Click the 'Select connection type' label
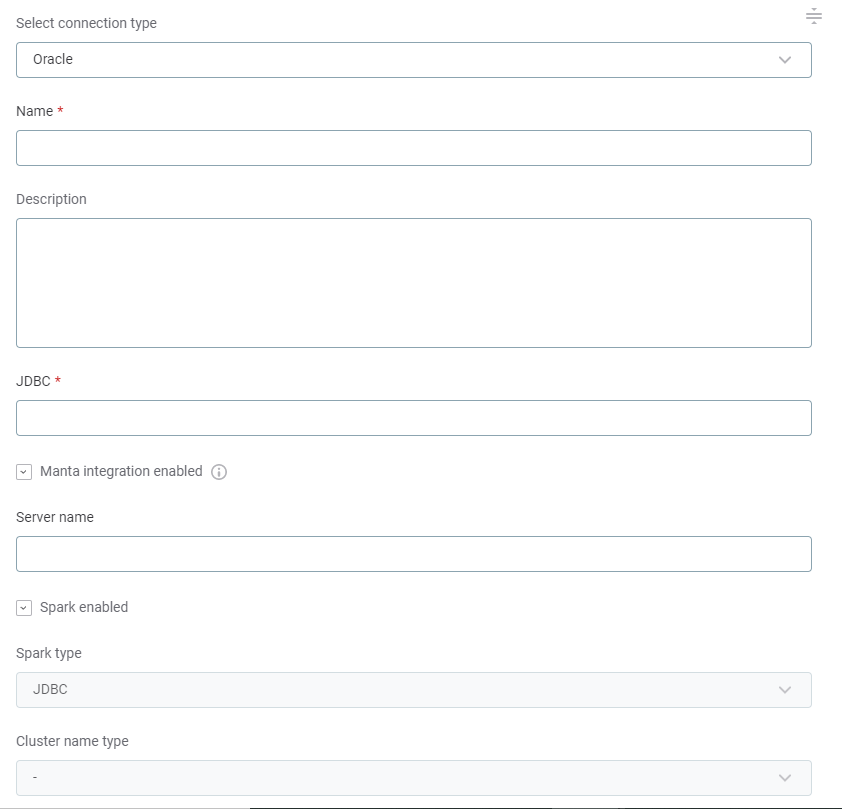The width and height of the screenshot is (842, 809). (x=86, y=23)
